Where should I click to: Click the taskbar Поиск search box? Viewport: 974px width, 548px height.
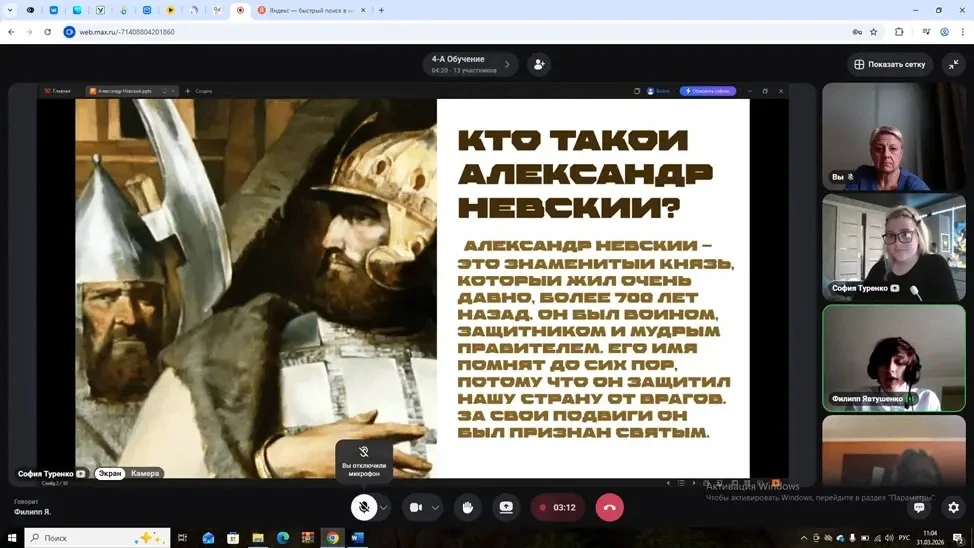[98, 538]
